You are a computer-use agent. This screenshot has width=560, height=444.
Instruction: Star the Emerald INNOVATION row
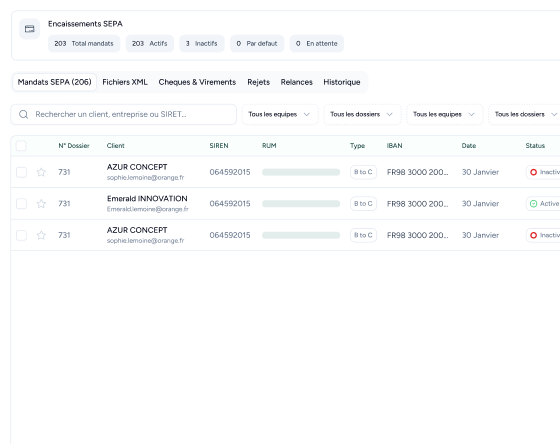[41, 204]
